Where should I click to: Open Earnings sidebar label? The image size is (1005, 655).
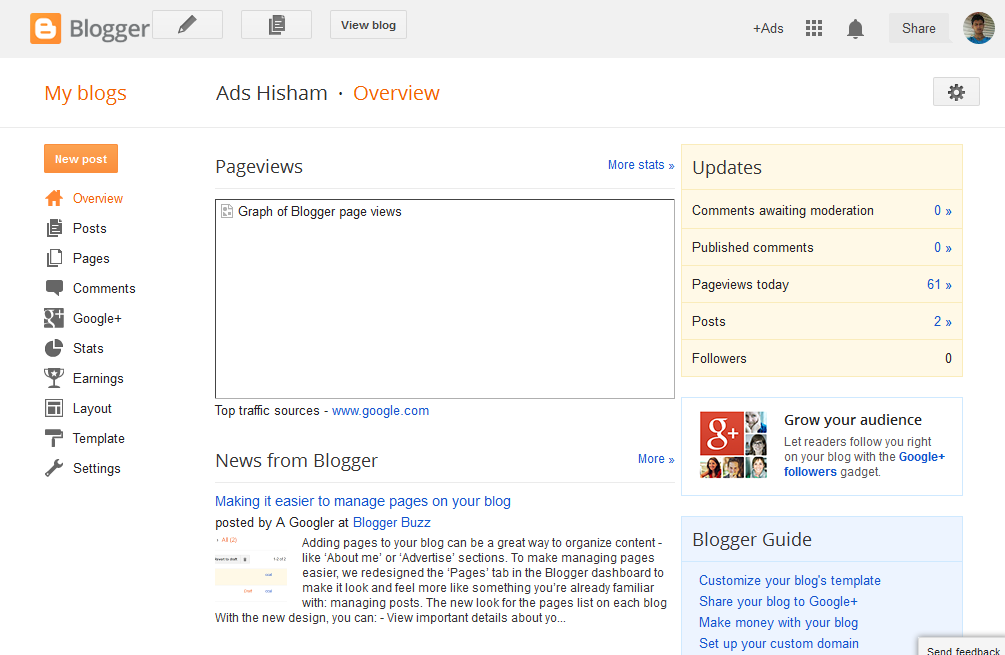coord(98,378)
